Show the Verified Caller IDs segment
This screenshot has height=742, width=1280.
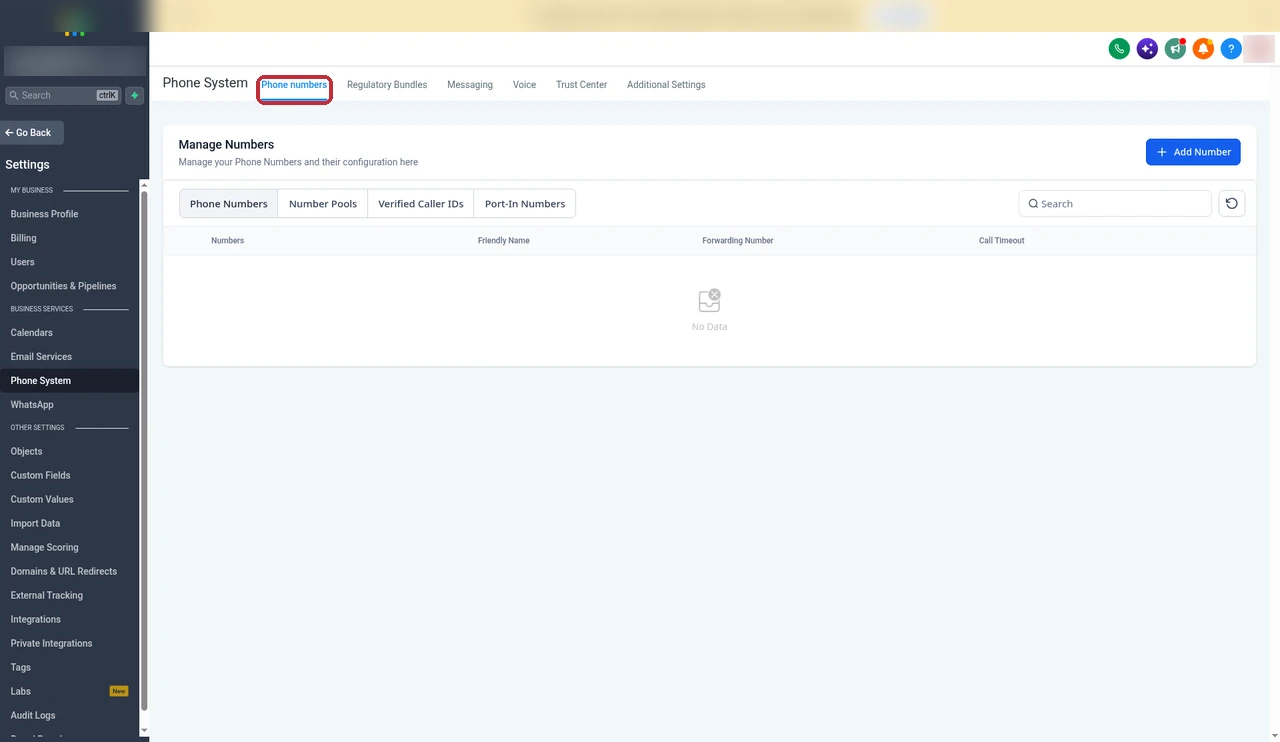coord(421,204)
